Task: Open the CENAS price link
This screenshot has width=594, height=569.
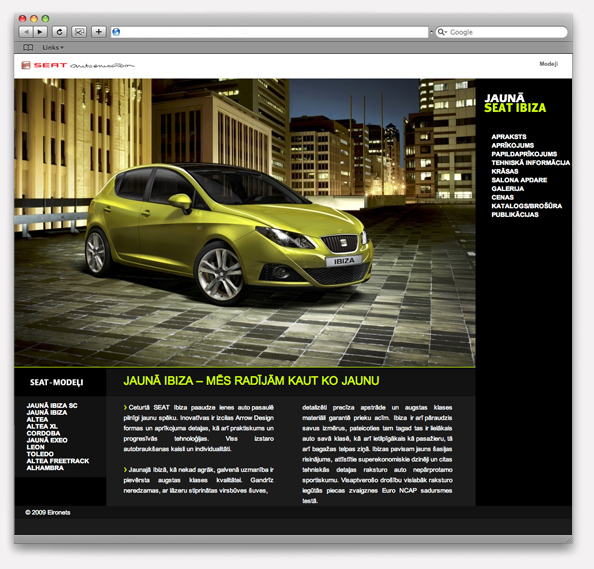Action: [502, 197]
